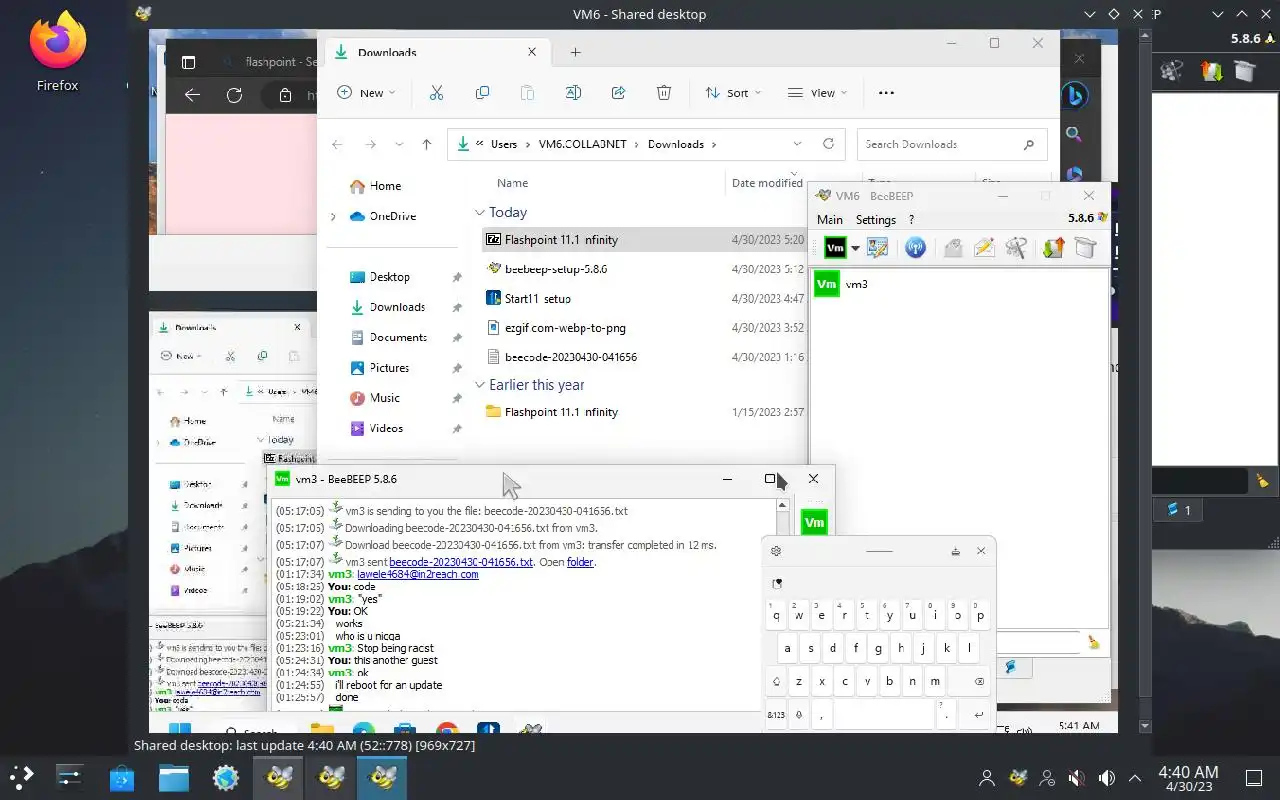Viewport: 1280px width, 800px height.
Task: Open the BeeBEEP Main menu
Action: point(830,219)
